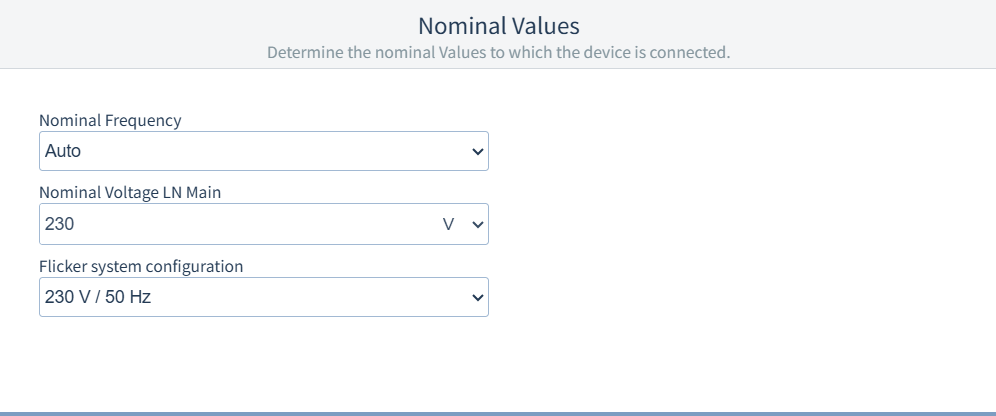Click empty middle of Flicker configuration box
The height and width of the screenshot is (416, 996).
pyautogui.click(x=300, y=297)
